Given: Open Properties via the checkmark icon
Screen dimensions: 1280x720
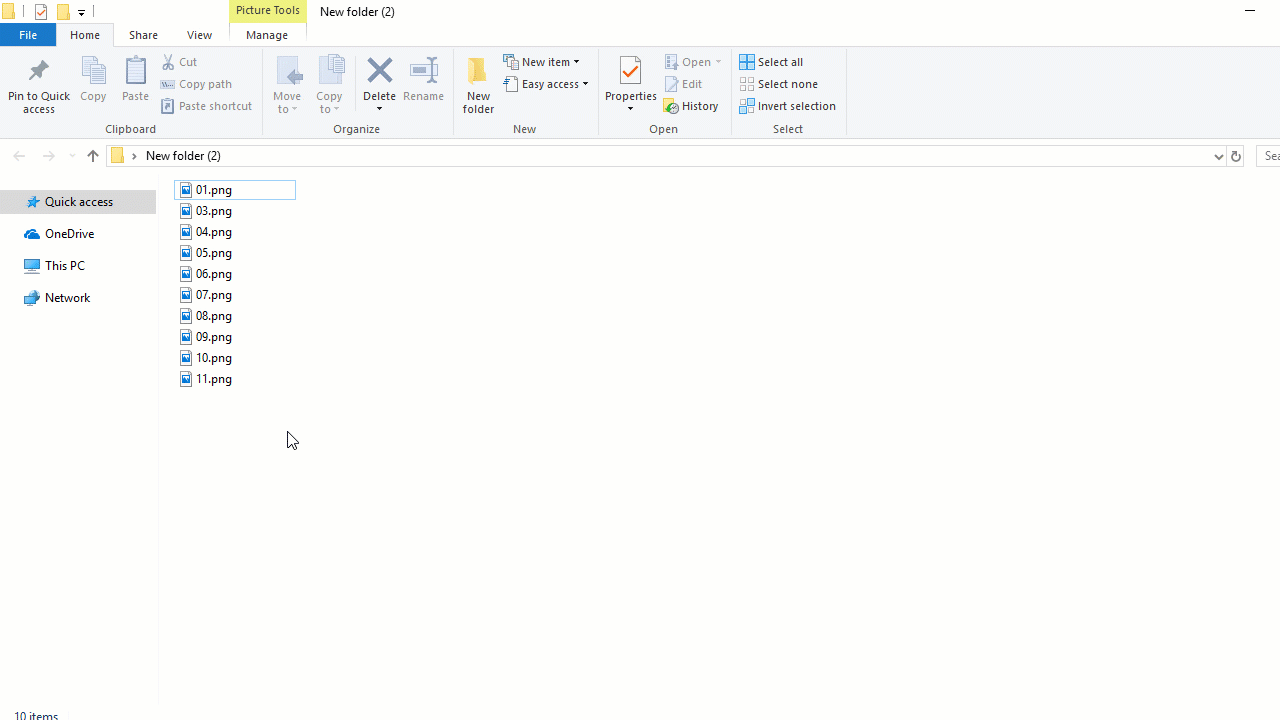Looking at the screenshot, I should 630,72.
